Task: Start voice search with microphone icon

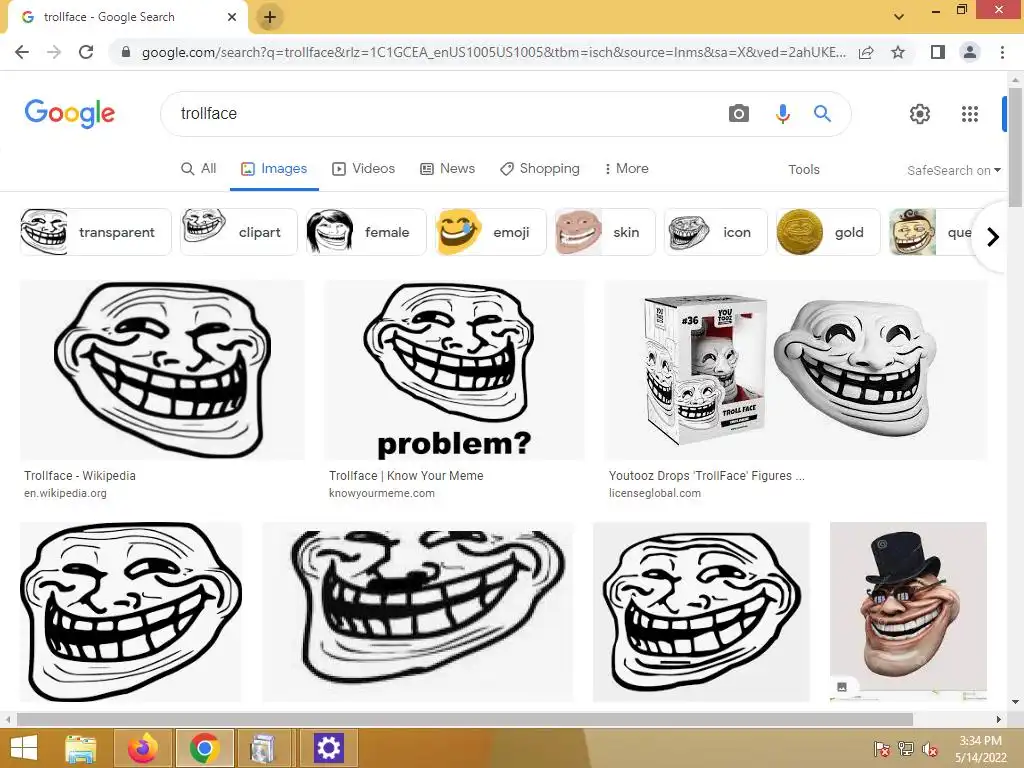Action: coord(782,114)
